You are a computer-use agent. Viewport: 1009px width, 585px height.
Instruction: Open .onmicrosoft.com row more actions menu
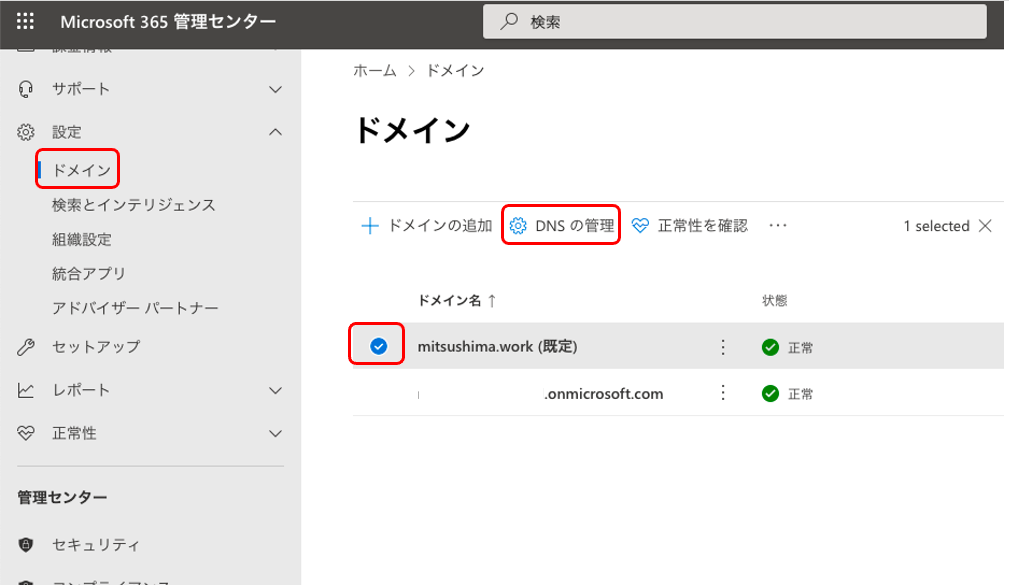[x=723, y=393]
